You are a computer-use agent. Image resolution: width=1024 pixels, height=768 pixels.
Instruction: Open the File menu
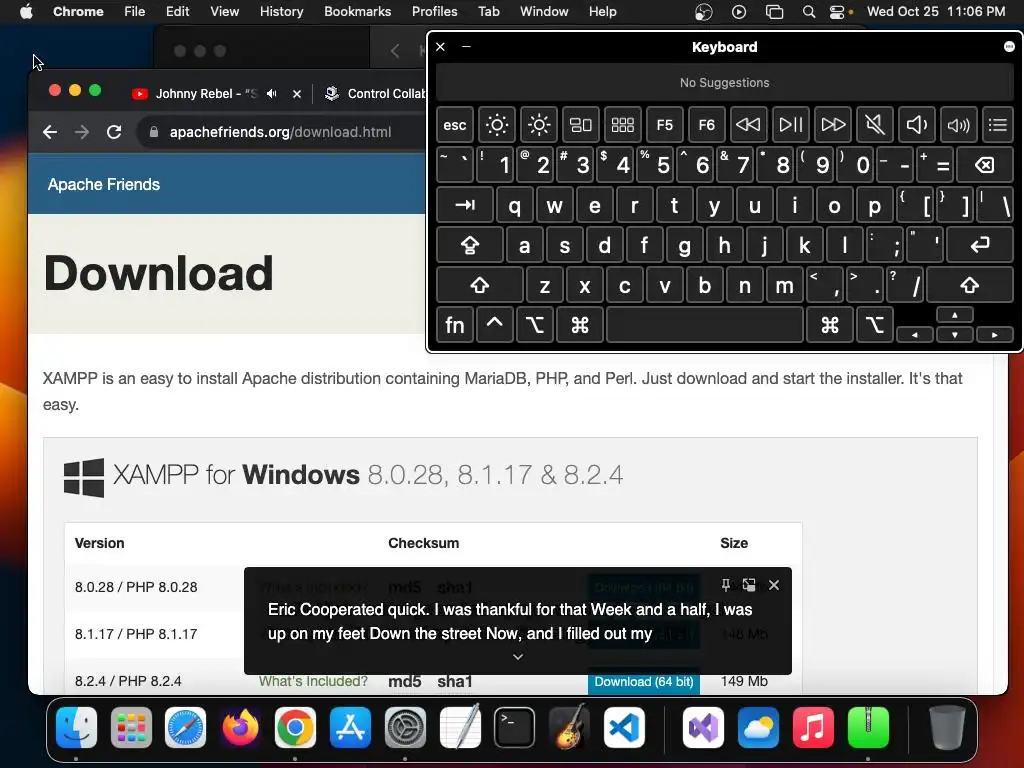(x=135, y=11)
